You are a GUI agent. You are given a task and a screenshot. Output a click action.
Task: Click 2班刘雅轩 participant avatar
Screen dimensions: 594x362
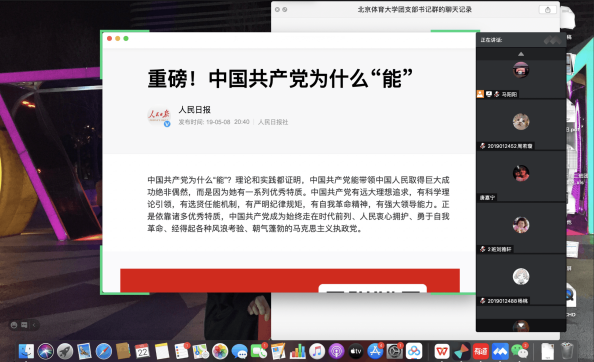tap(521, 225)
